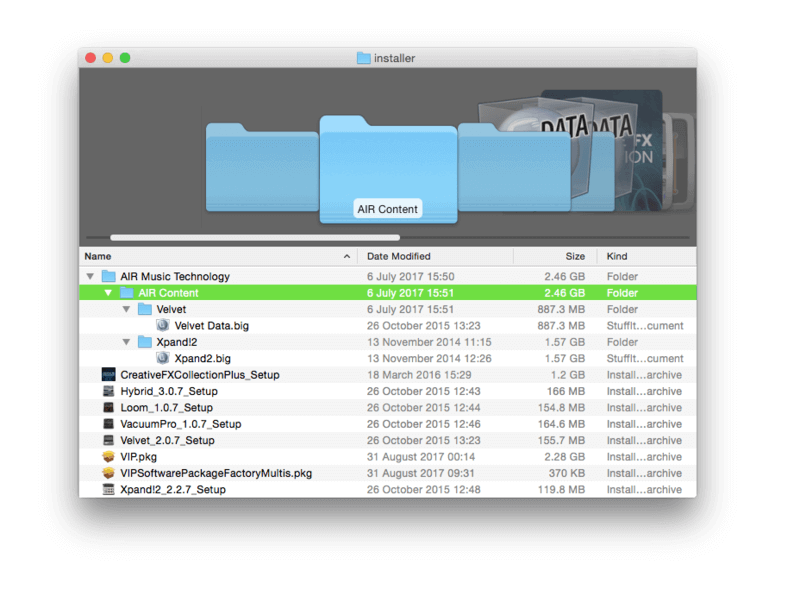The image size is (800, 589).
Task: Select the AIR Music Technology folder name
Action: click(x=175, y=276)
